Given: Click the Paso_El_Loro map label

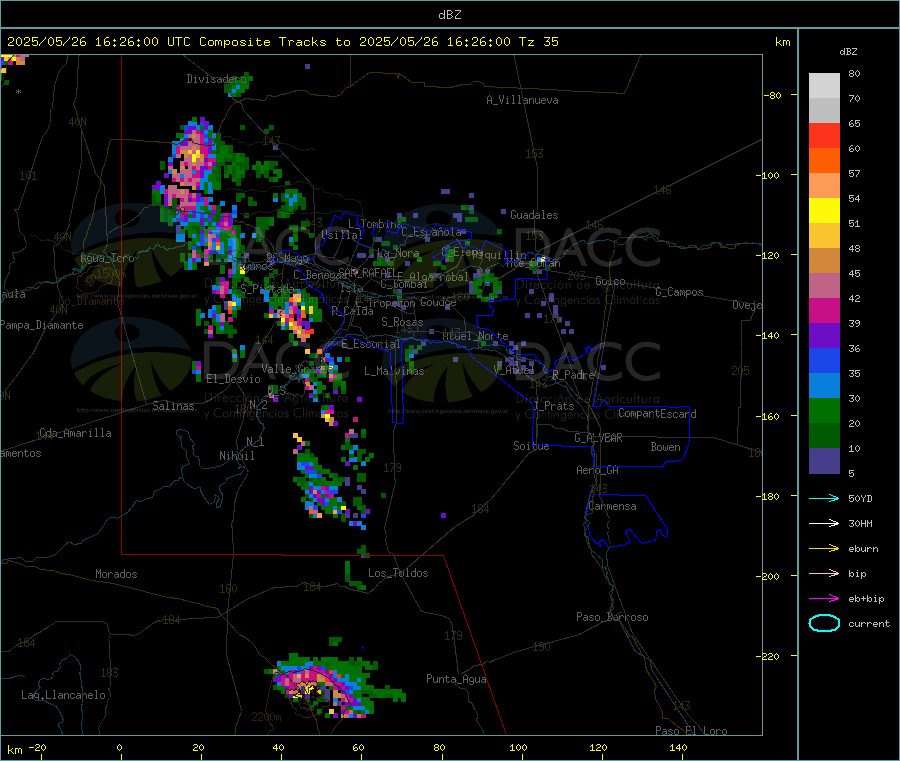Looking at the screenshot, I should tap(691, 731).
